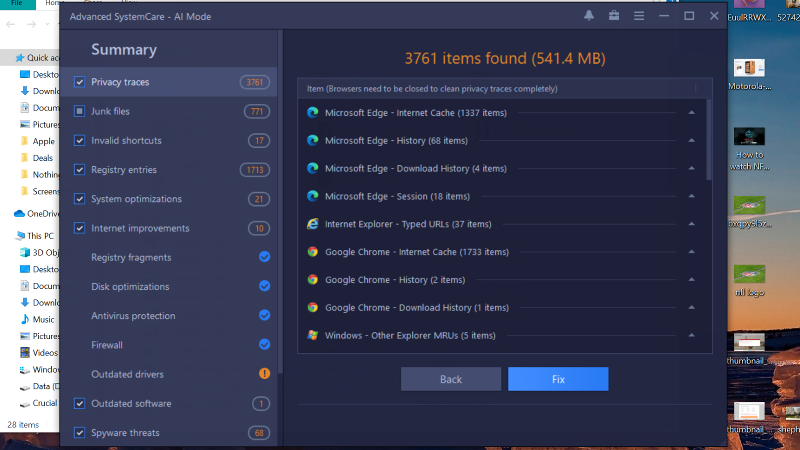Click the Edge icon beside Download History
Screen dimensions: 800x450
(x=313, y=168)
